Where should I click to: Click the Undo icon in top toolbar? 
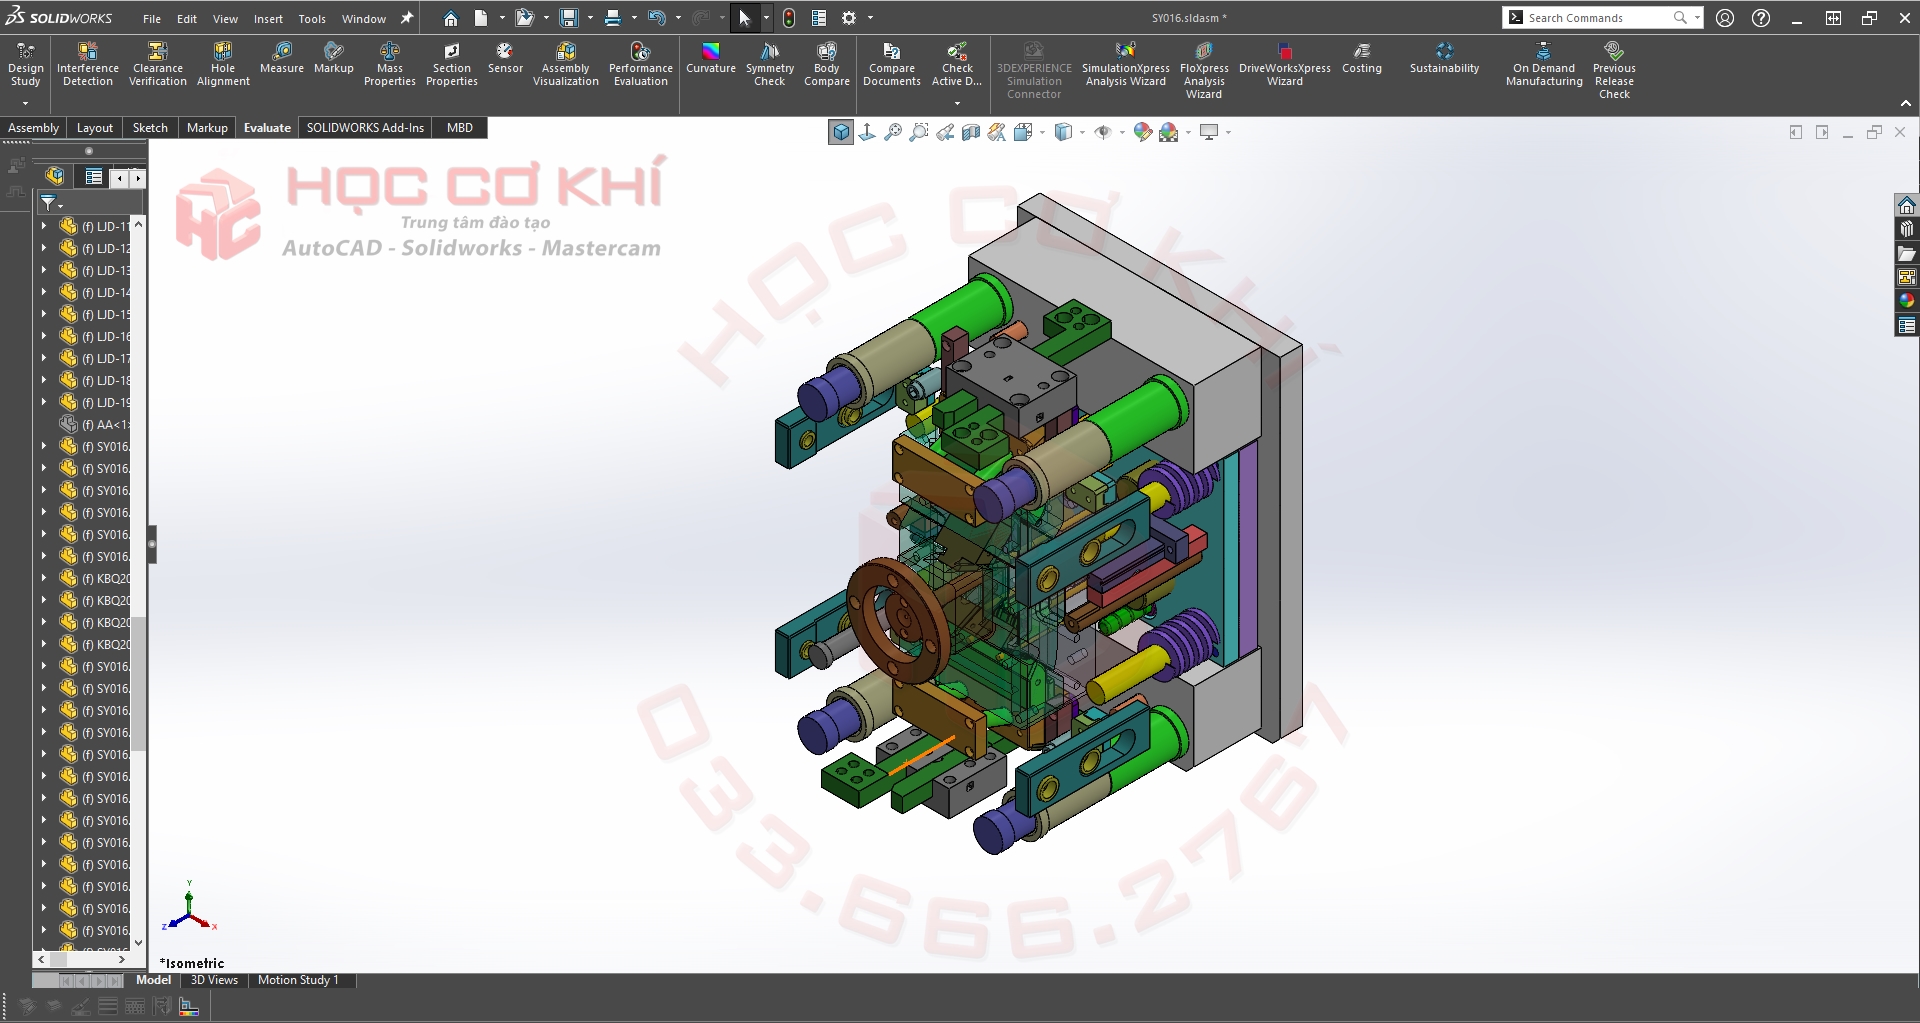(x=656, y=18)
